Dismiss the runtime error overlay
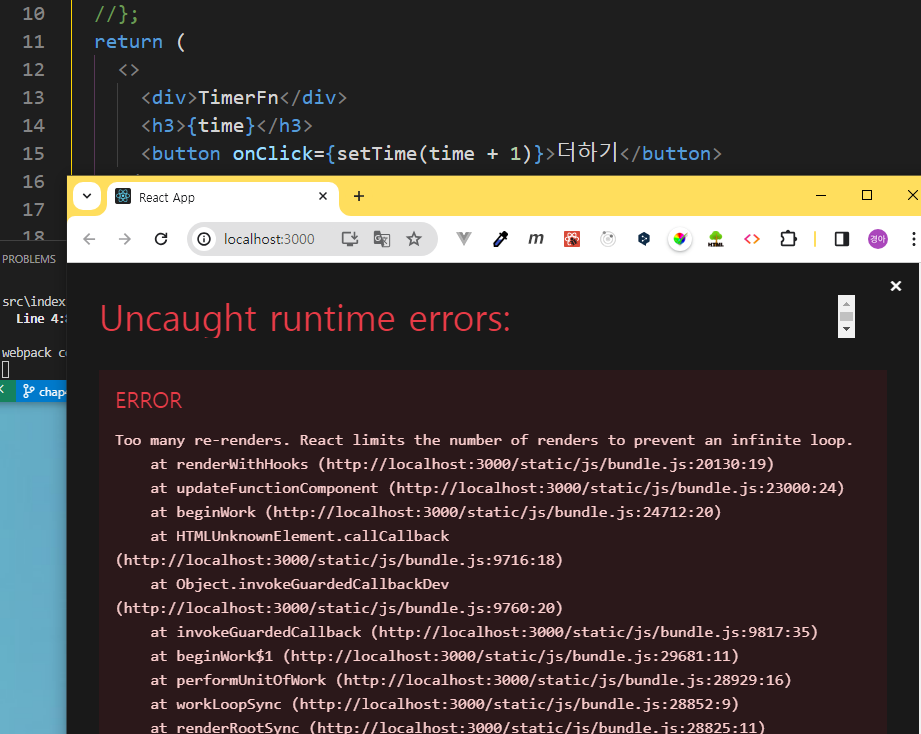 (x=896, y=286)
